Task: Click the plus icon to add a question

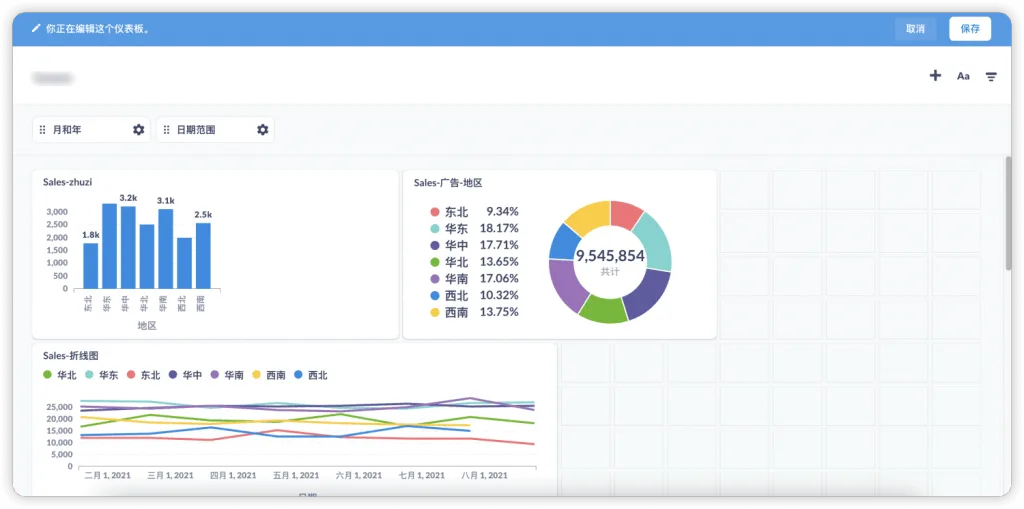Action: coord(935,76)
